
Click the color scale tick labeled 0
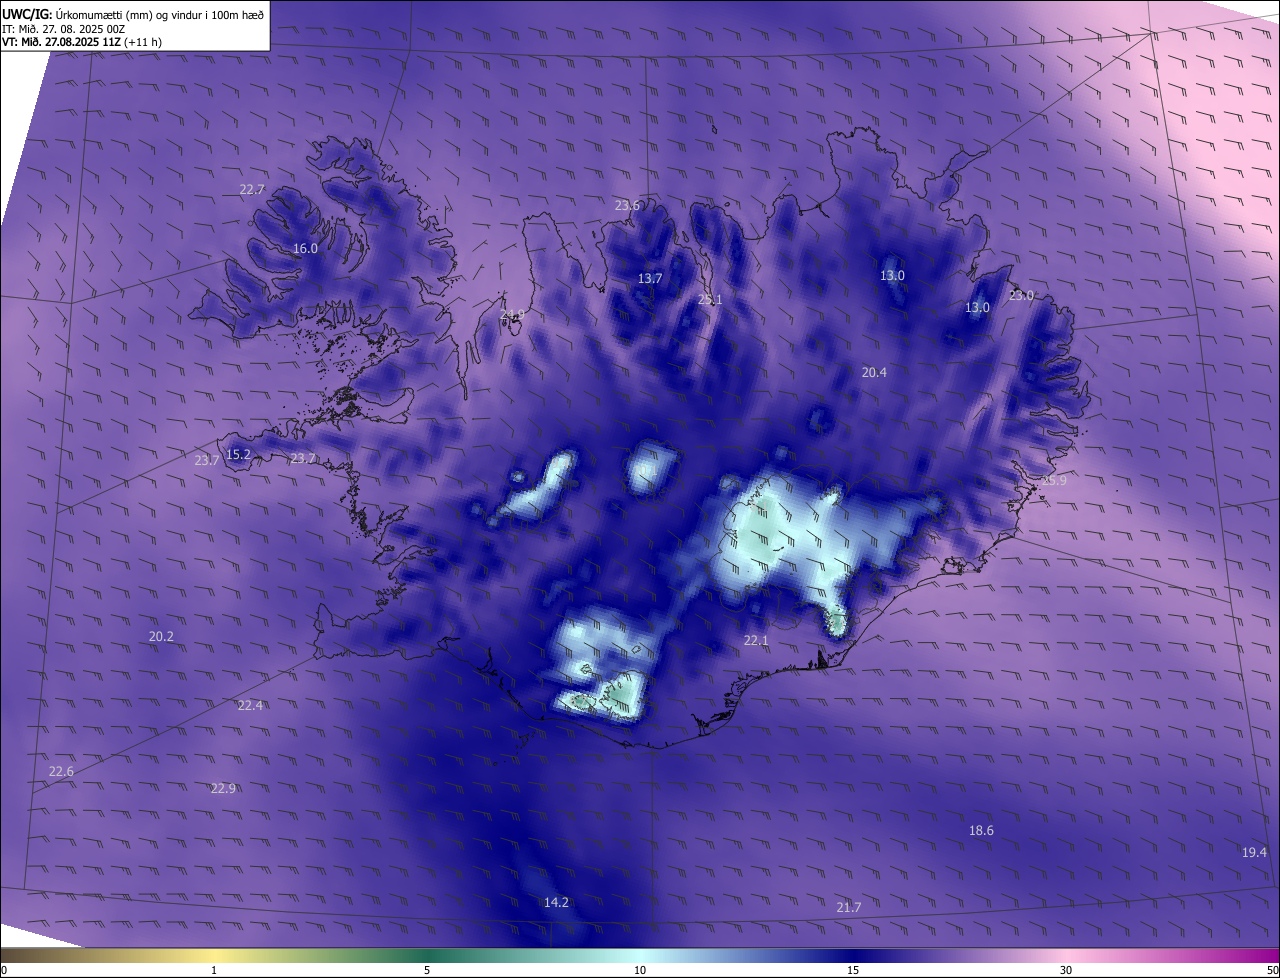4,971
